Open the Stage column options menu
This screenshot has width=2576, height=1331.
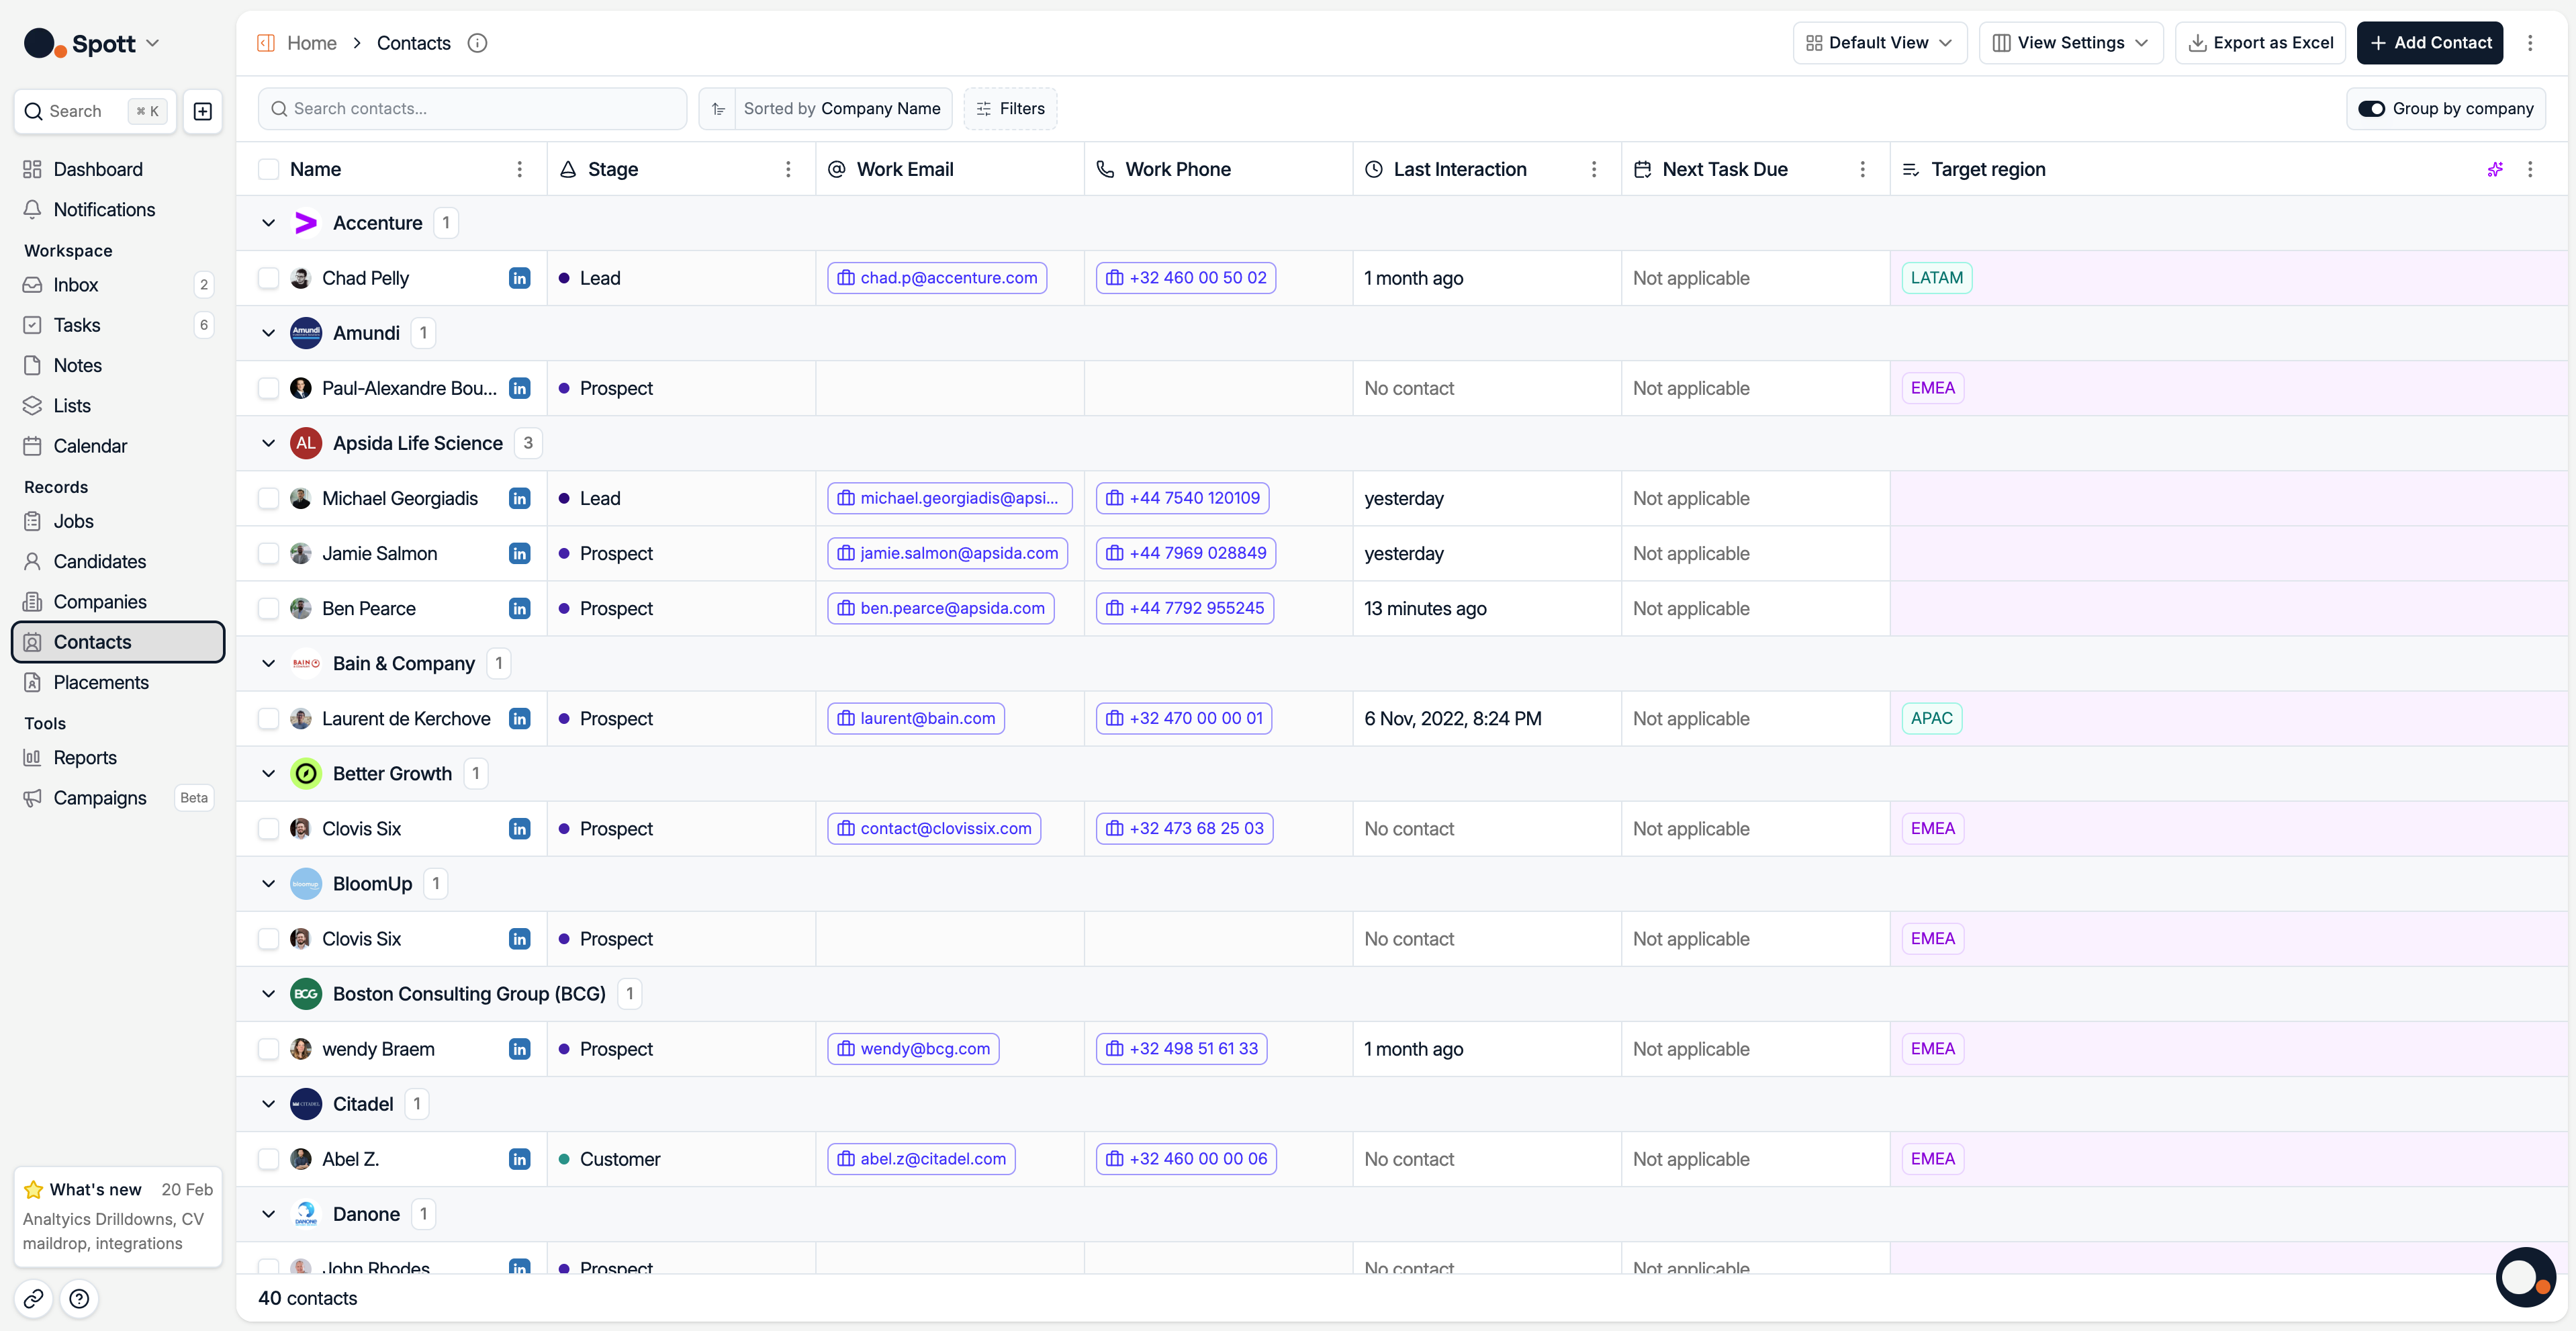tap(788, 169)
